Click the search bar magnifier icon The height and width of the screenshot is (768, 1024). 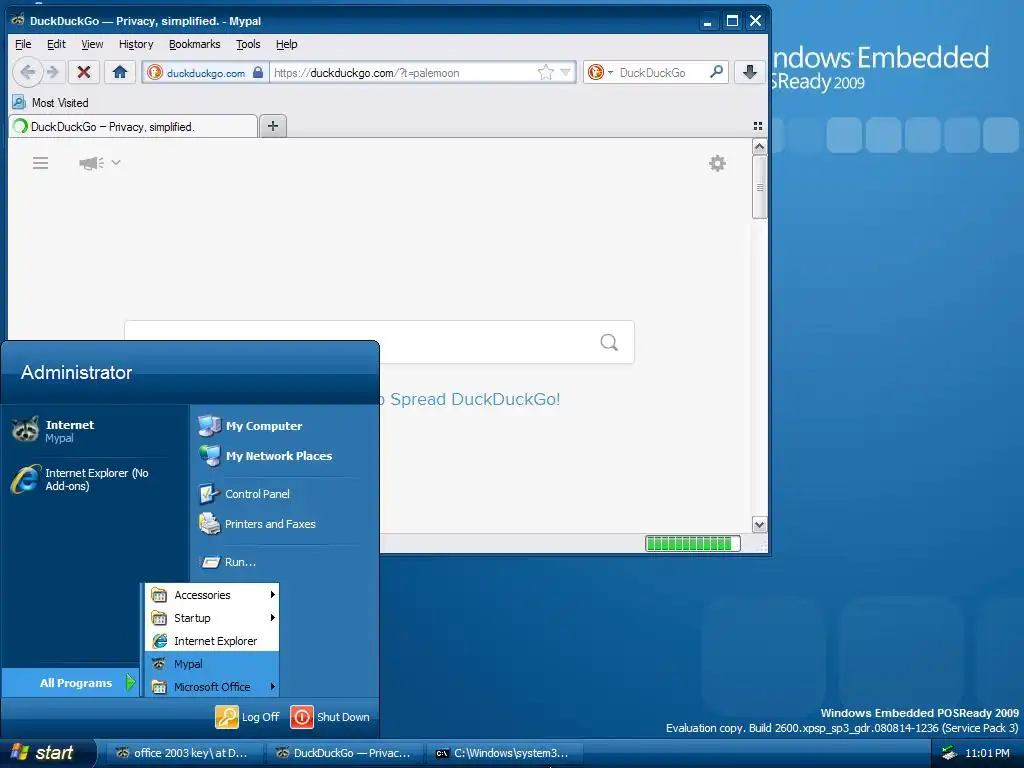pyautogui.click(x=716, y=72)
